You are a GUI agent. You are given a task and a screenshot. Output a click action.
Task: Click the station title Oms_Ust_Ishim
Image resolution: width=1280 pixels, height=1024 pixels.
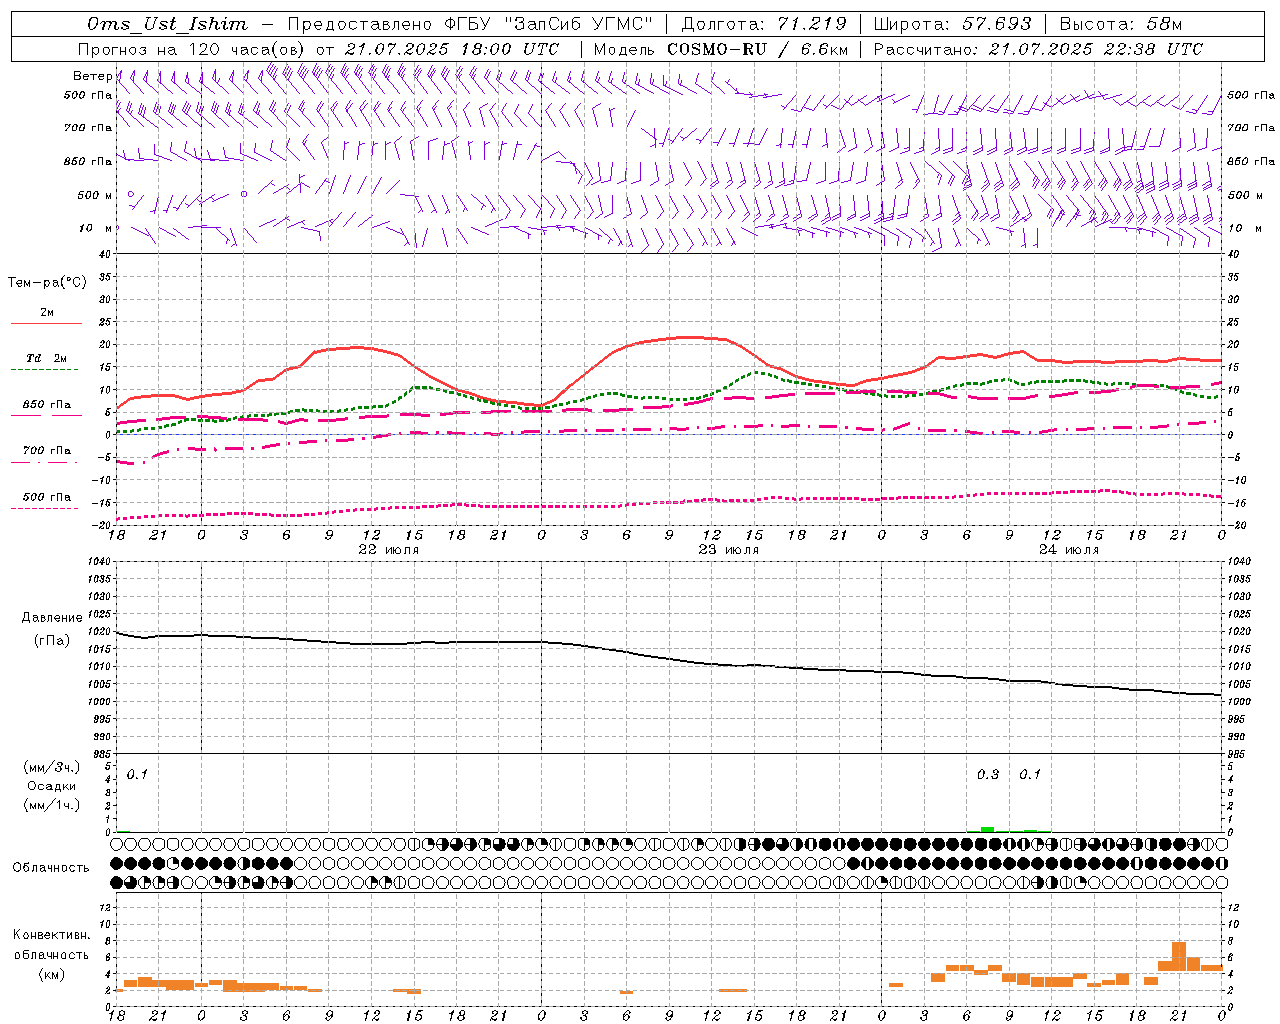167,24
